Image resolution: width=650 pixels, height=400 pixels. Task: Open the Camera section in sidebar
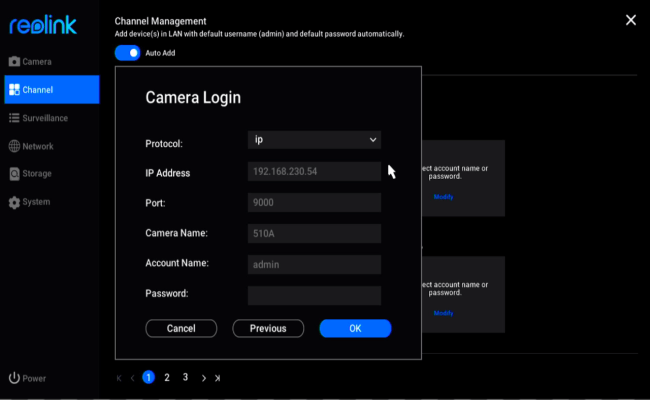coord(36,62)
